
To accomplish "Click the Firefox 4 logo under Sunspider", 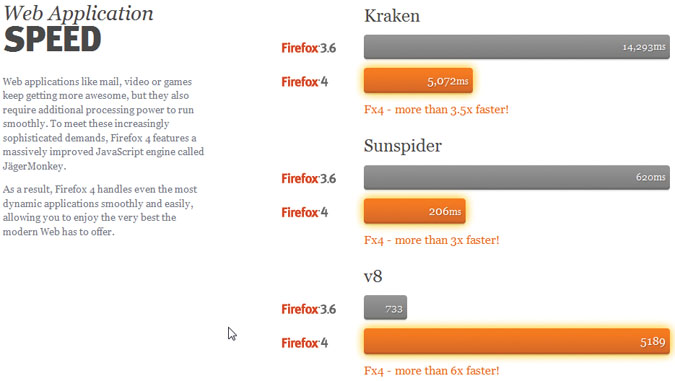I will (x=304, y=212).
